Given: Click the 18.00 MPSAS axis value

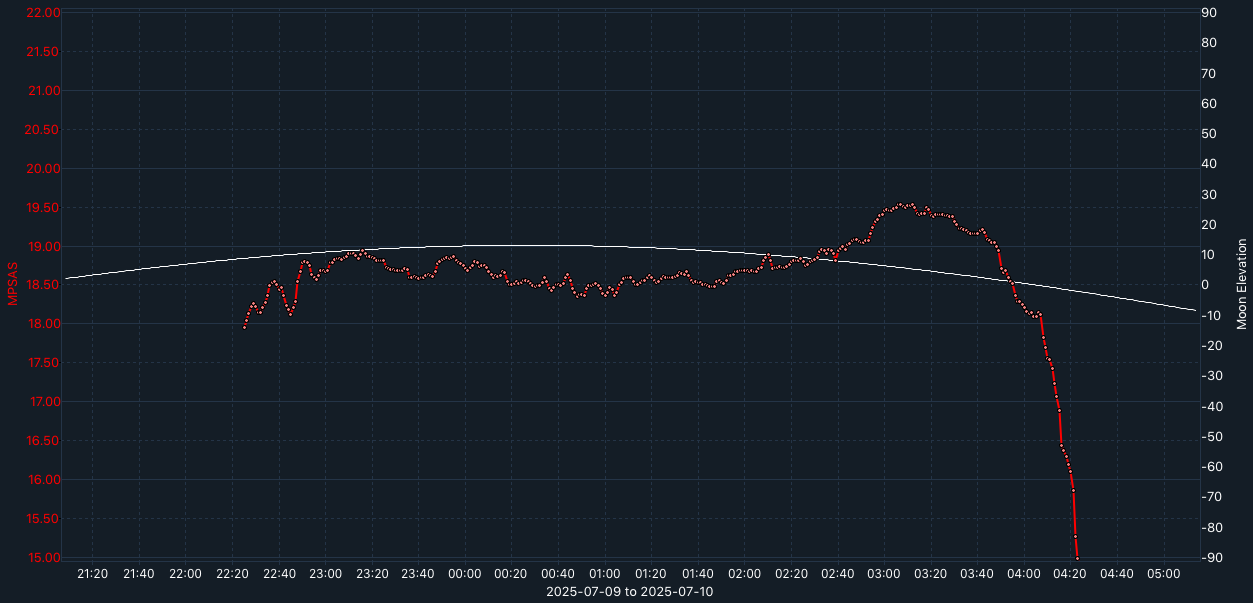Looking at the screenshot, I should click(x=43, y=324).
